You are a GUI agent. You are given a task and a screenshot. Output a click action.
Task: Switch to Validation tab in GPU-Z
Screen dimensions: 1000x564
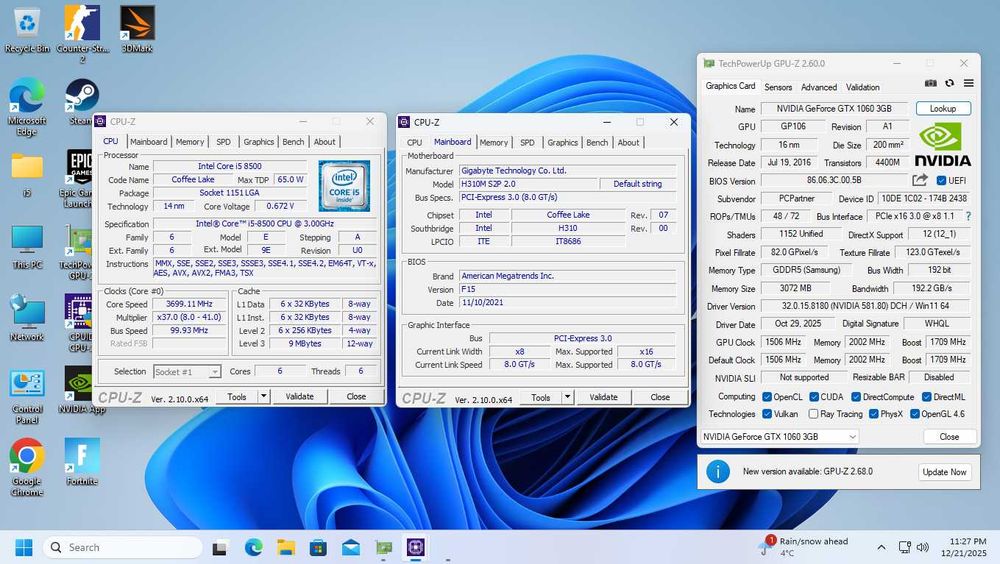point(862,87)
